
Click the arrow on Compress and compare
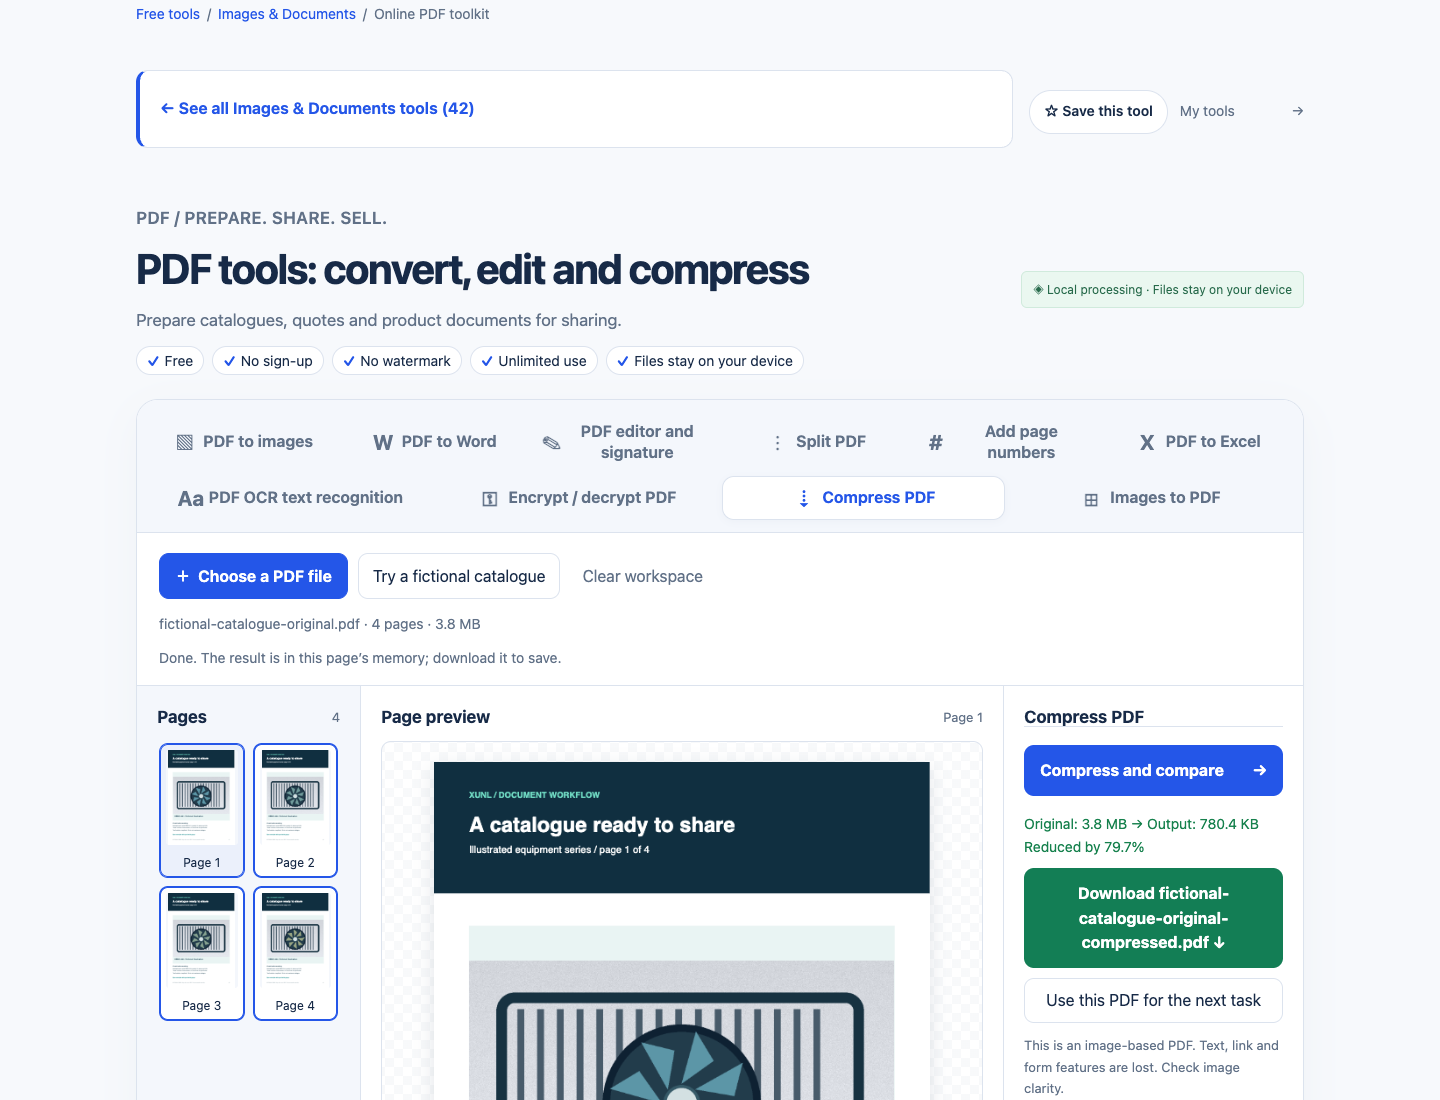click(1260, 770)
